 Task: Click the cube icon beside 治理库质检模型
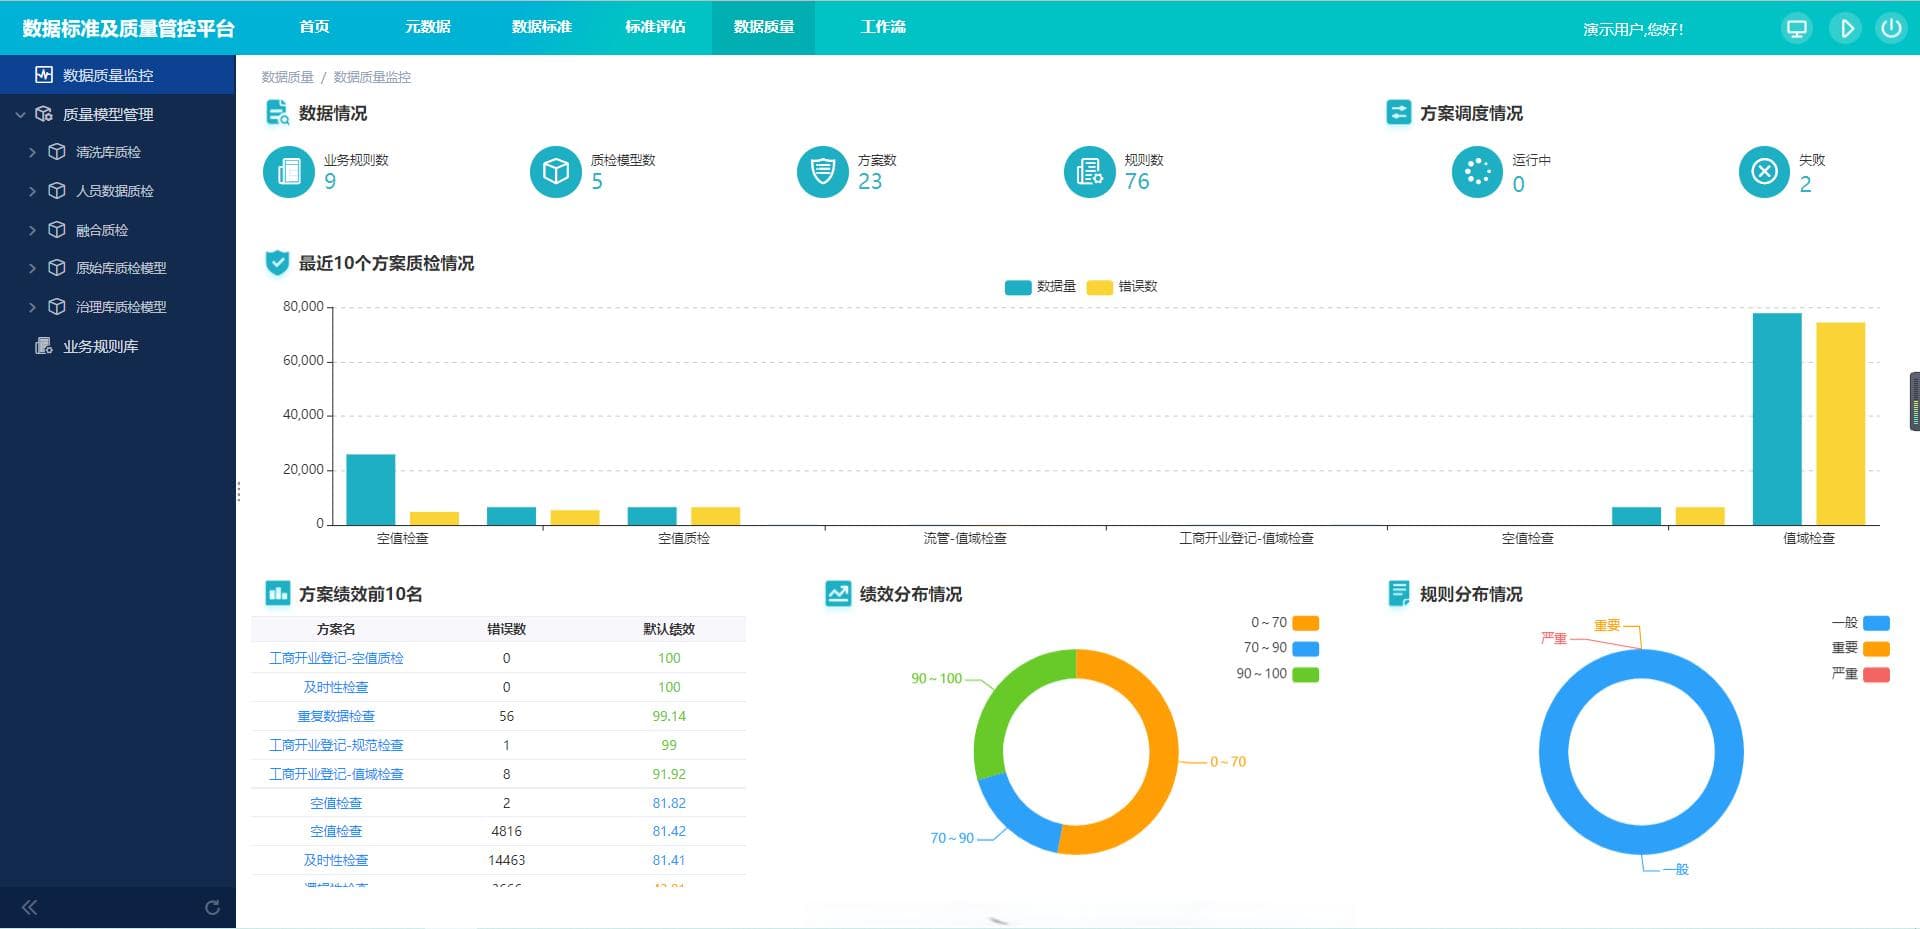[57, 307]
